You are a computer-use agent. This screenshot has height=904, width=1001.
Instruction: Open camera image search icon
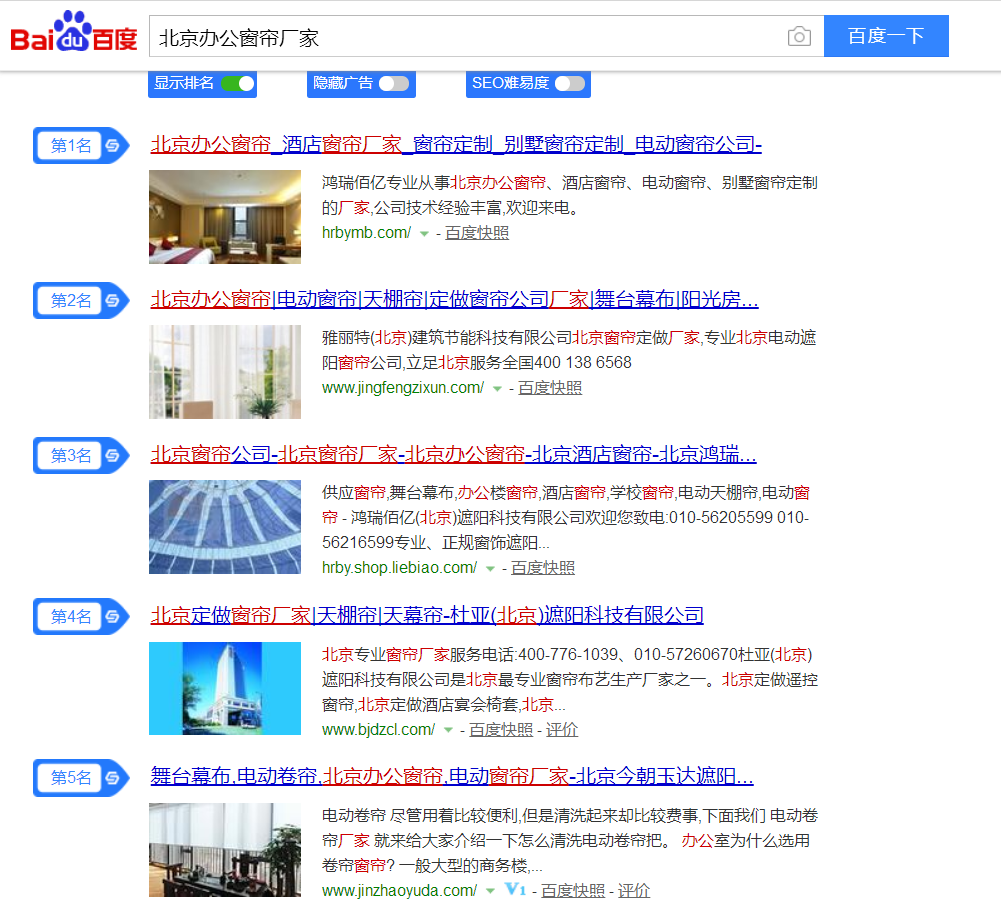(799, 36)
